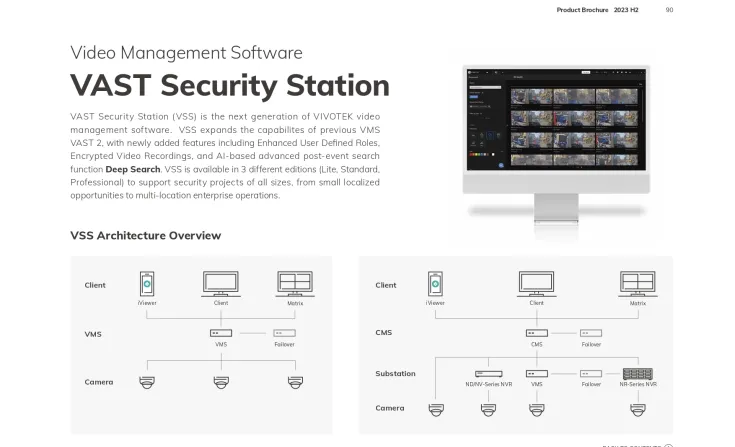The image size is (735, 447).
Task: Select the CMS server box icon
Action: coord(537,333)
